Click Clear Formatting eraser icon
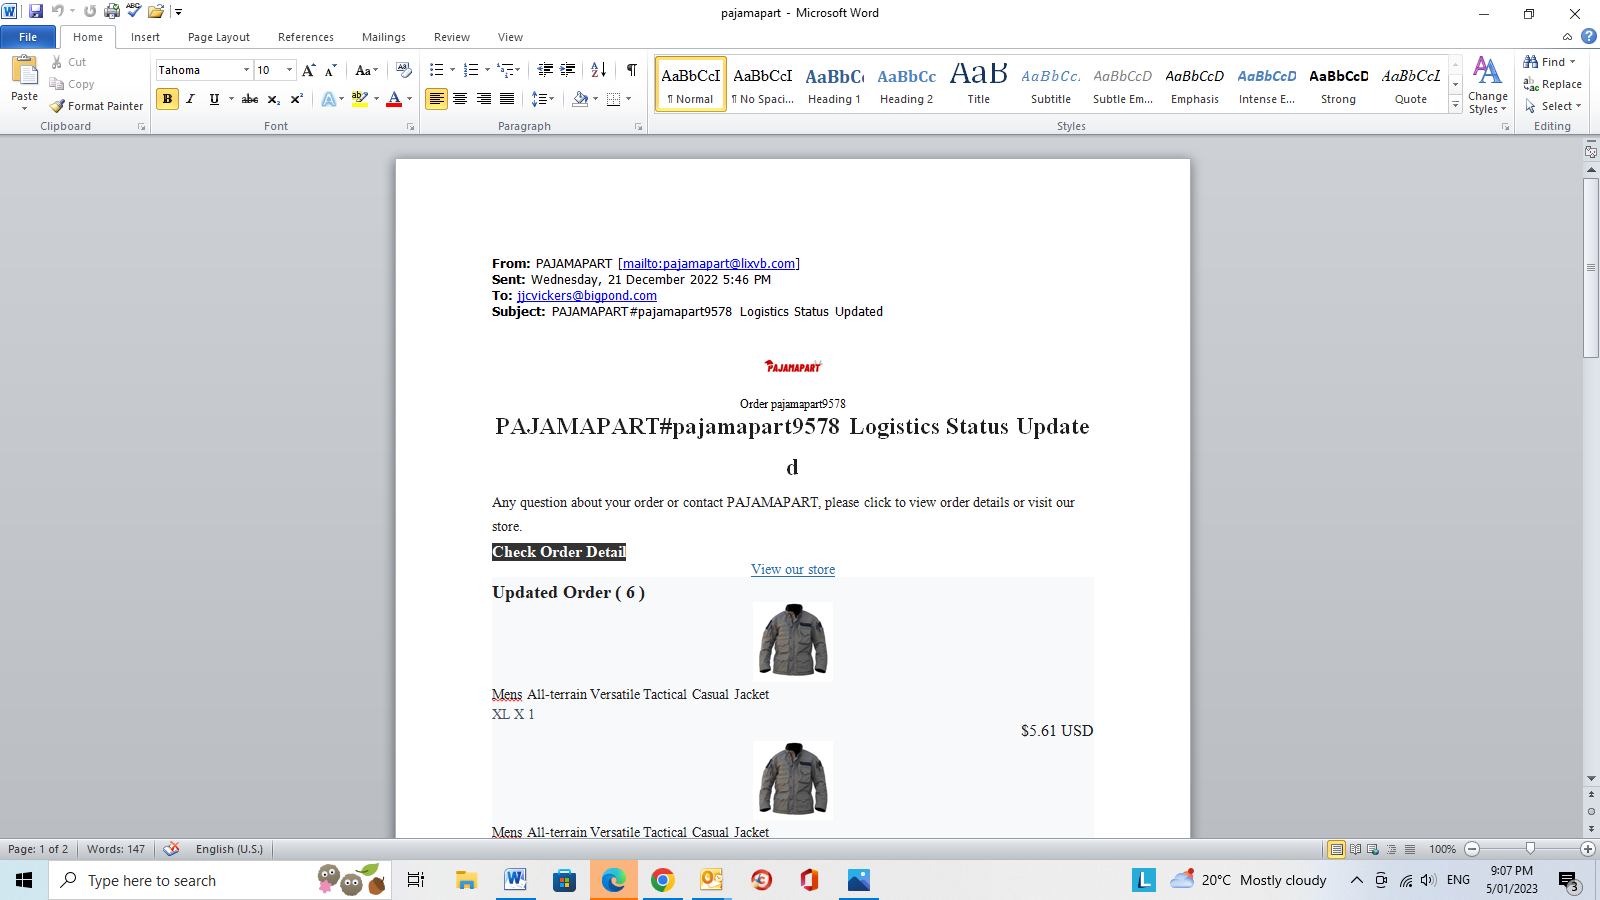Image resolution: width=1600 pixels, height=900 pixels. (404, 70)
